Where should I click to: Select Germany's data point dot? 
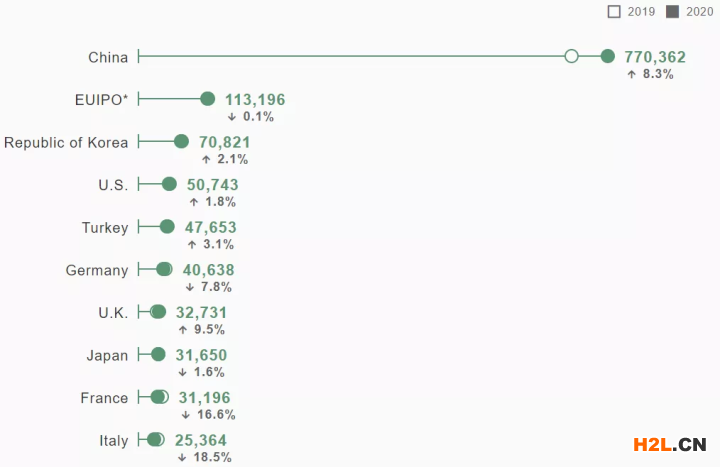coord(164,269)
